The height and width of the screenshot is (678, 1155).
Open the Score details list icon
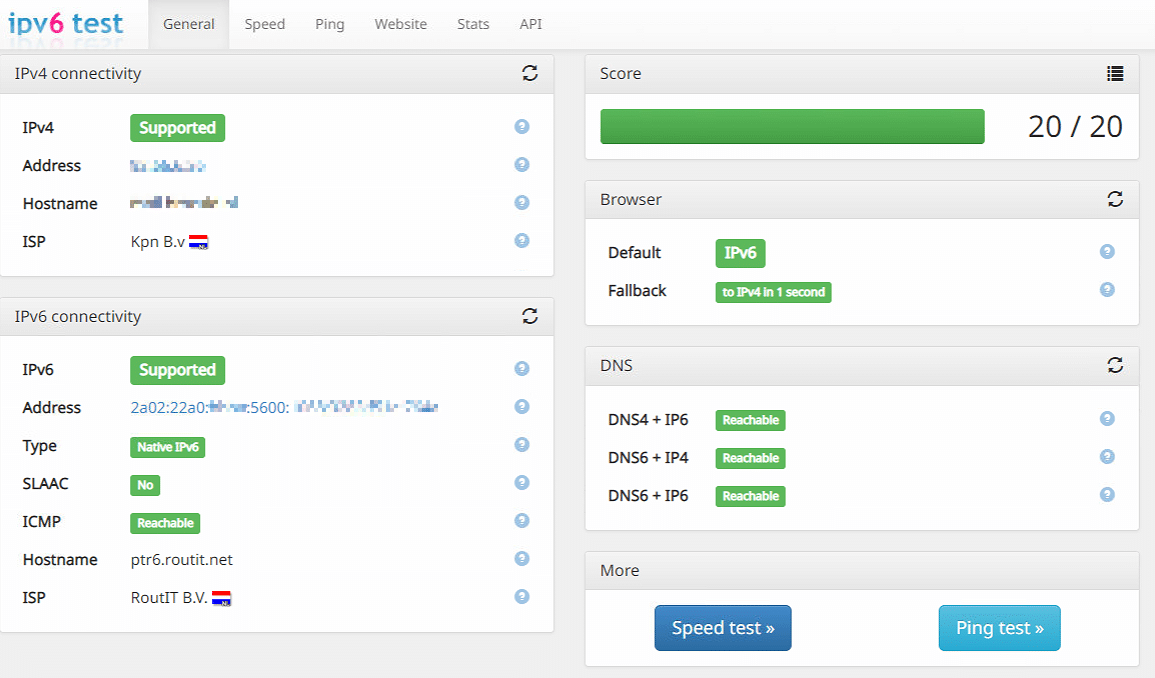pyautogui.click(x=1115, y=73)
